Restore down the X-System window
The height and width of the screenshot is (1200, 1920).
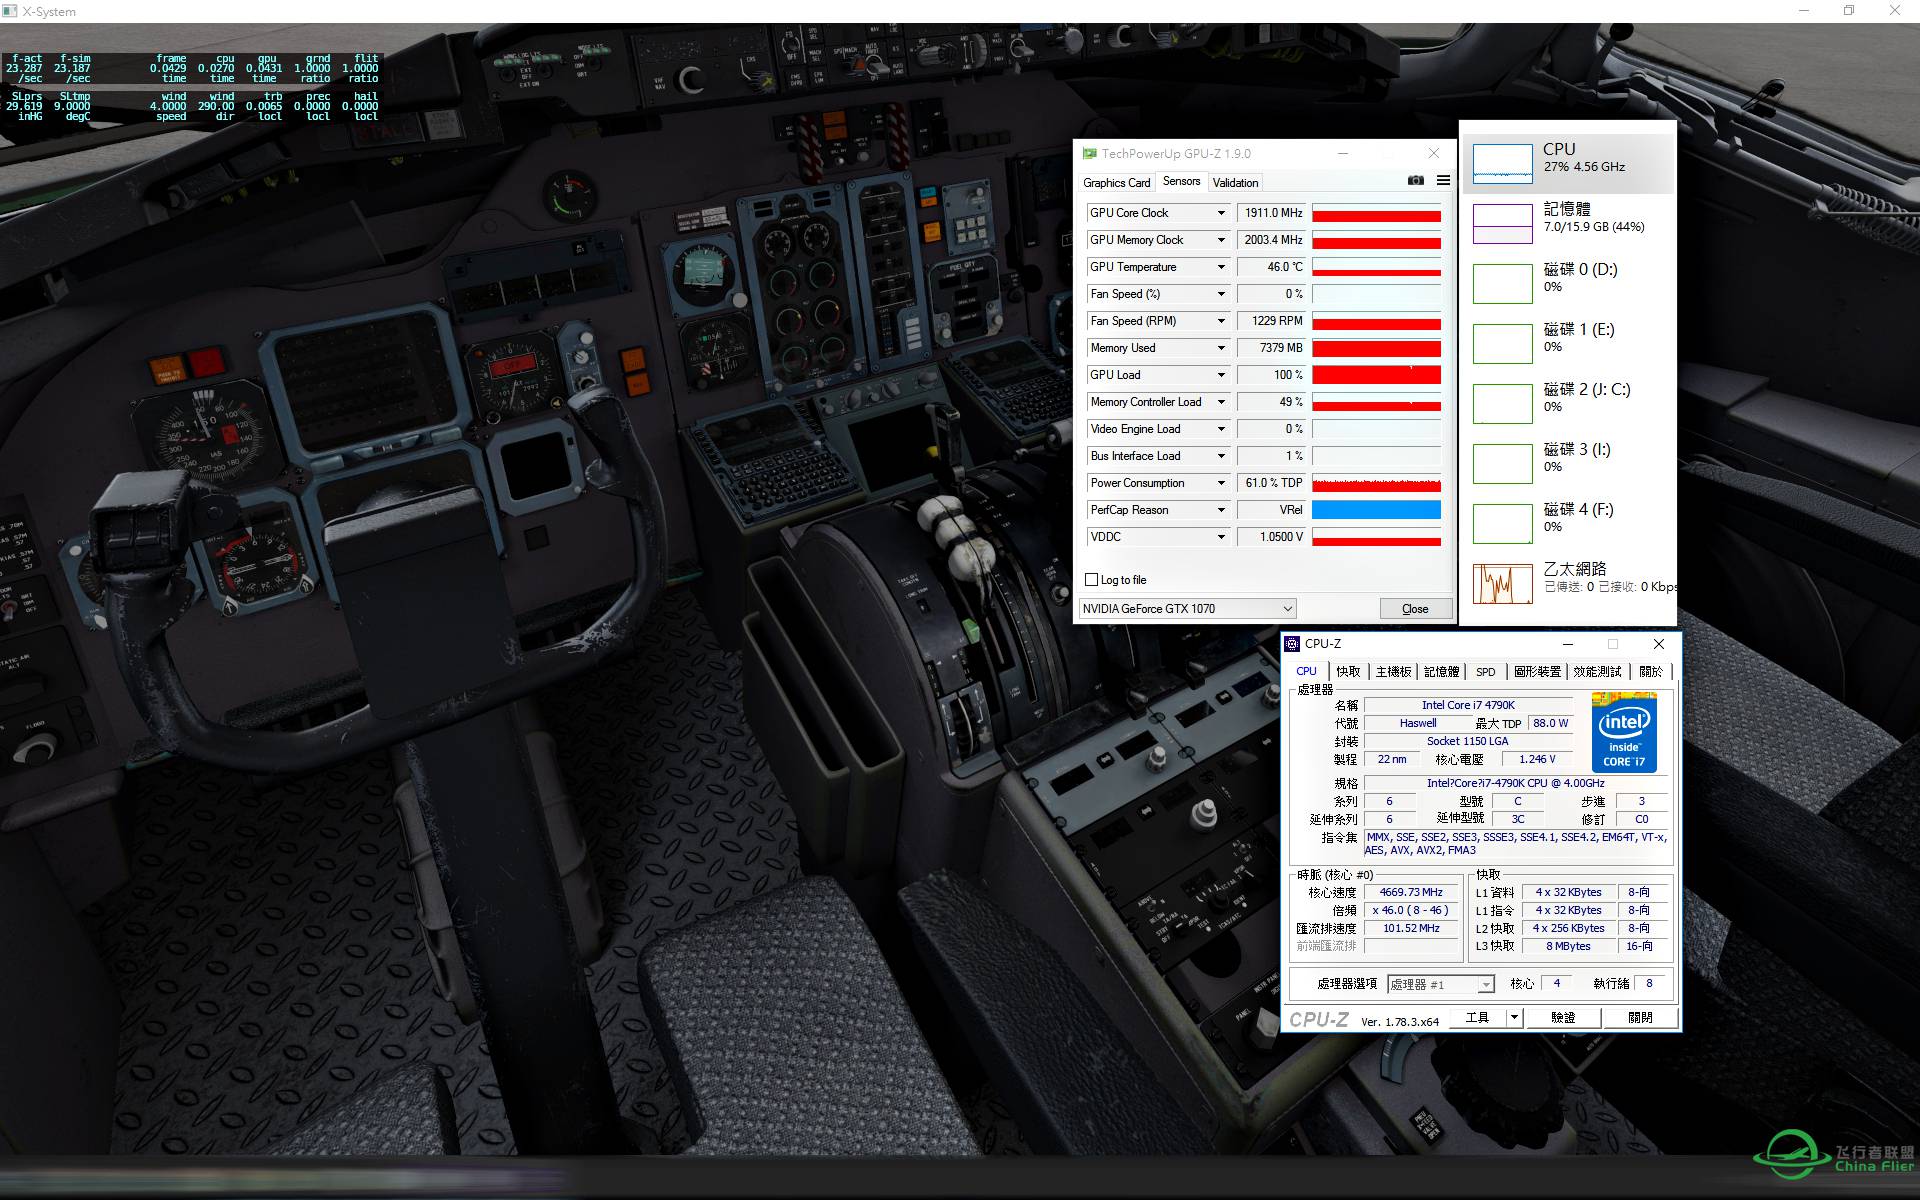point(1849,11)
